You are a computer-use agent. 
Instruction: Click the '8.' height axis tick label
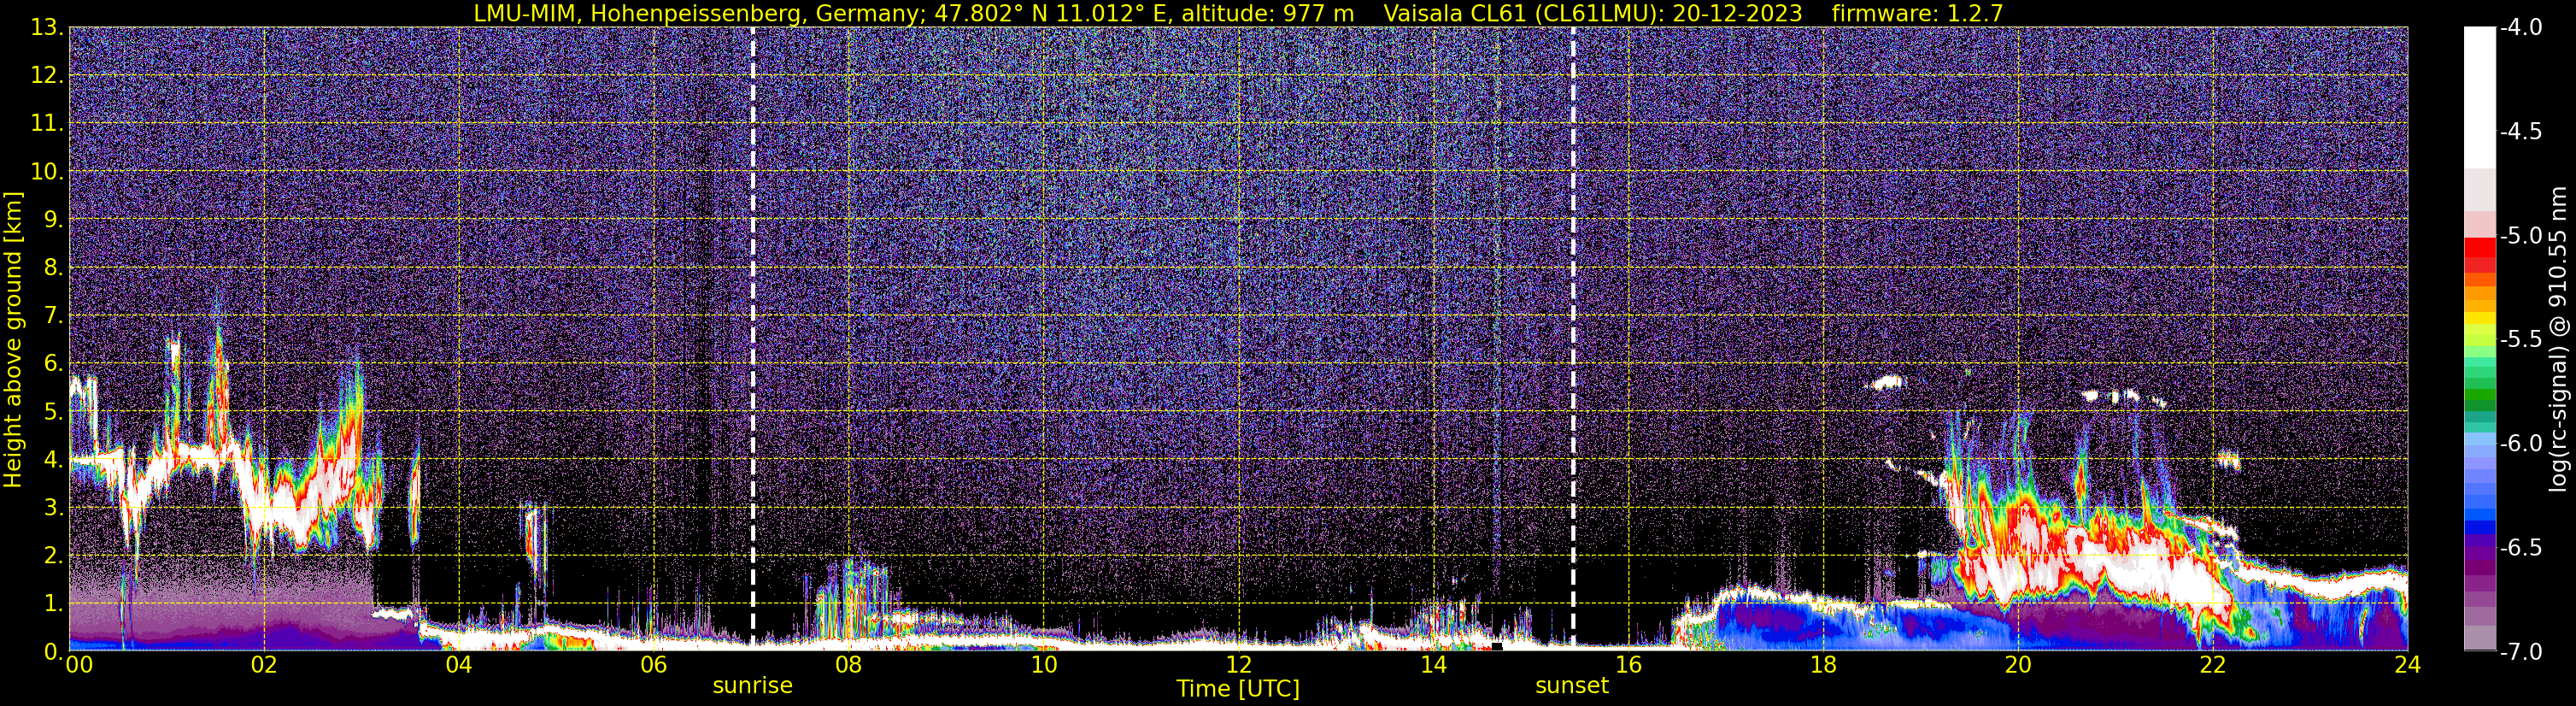[x=54, y=268]
